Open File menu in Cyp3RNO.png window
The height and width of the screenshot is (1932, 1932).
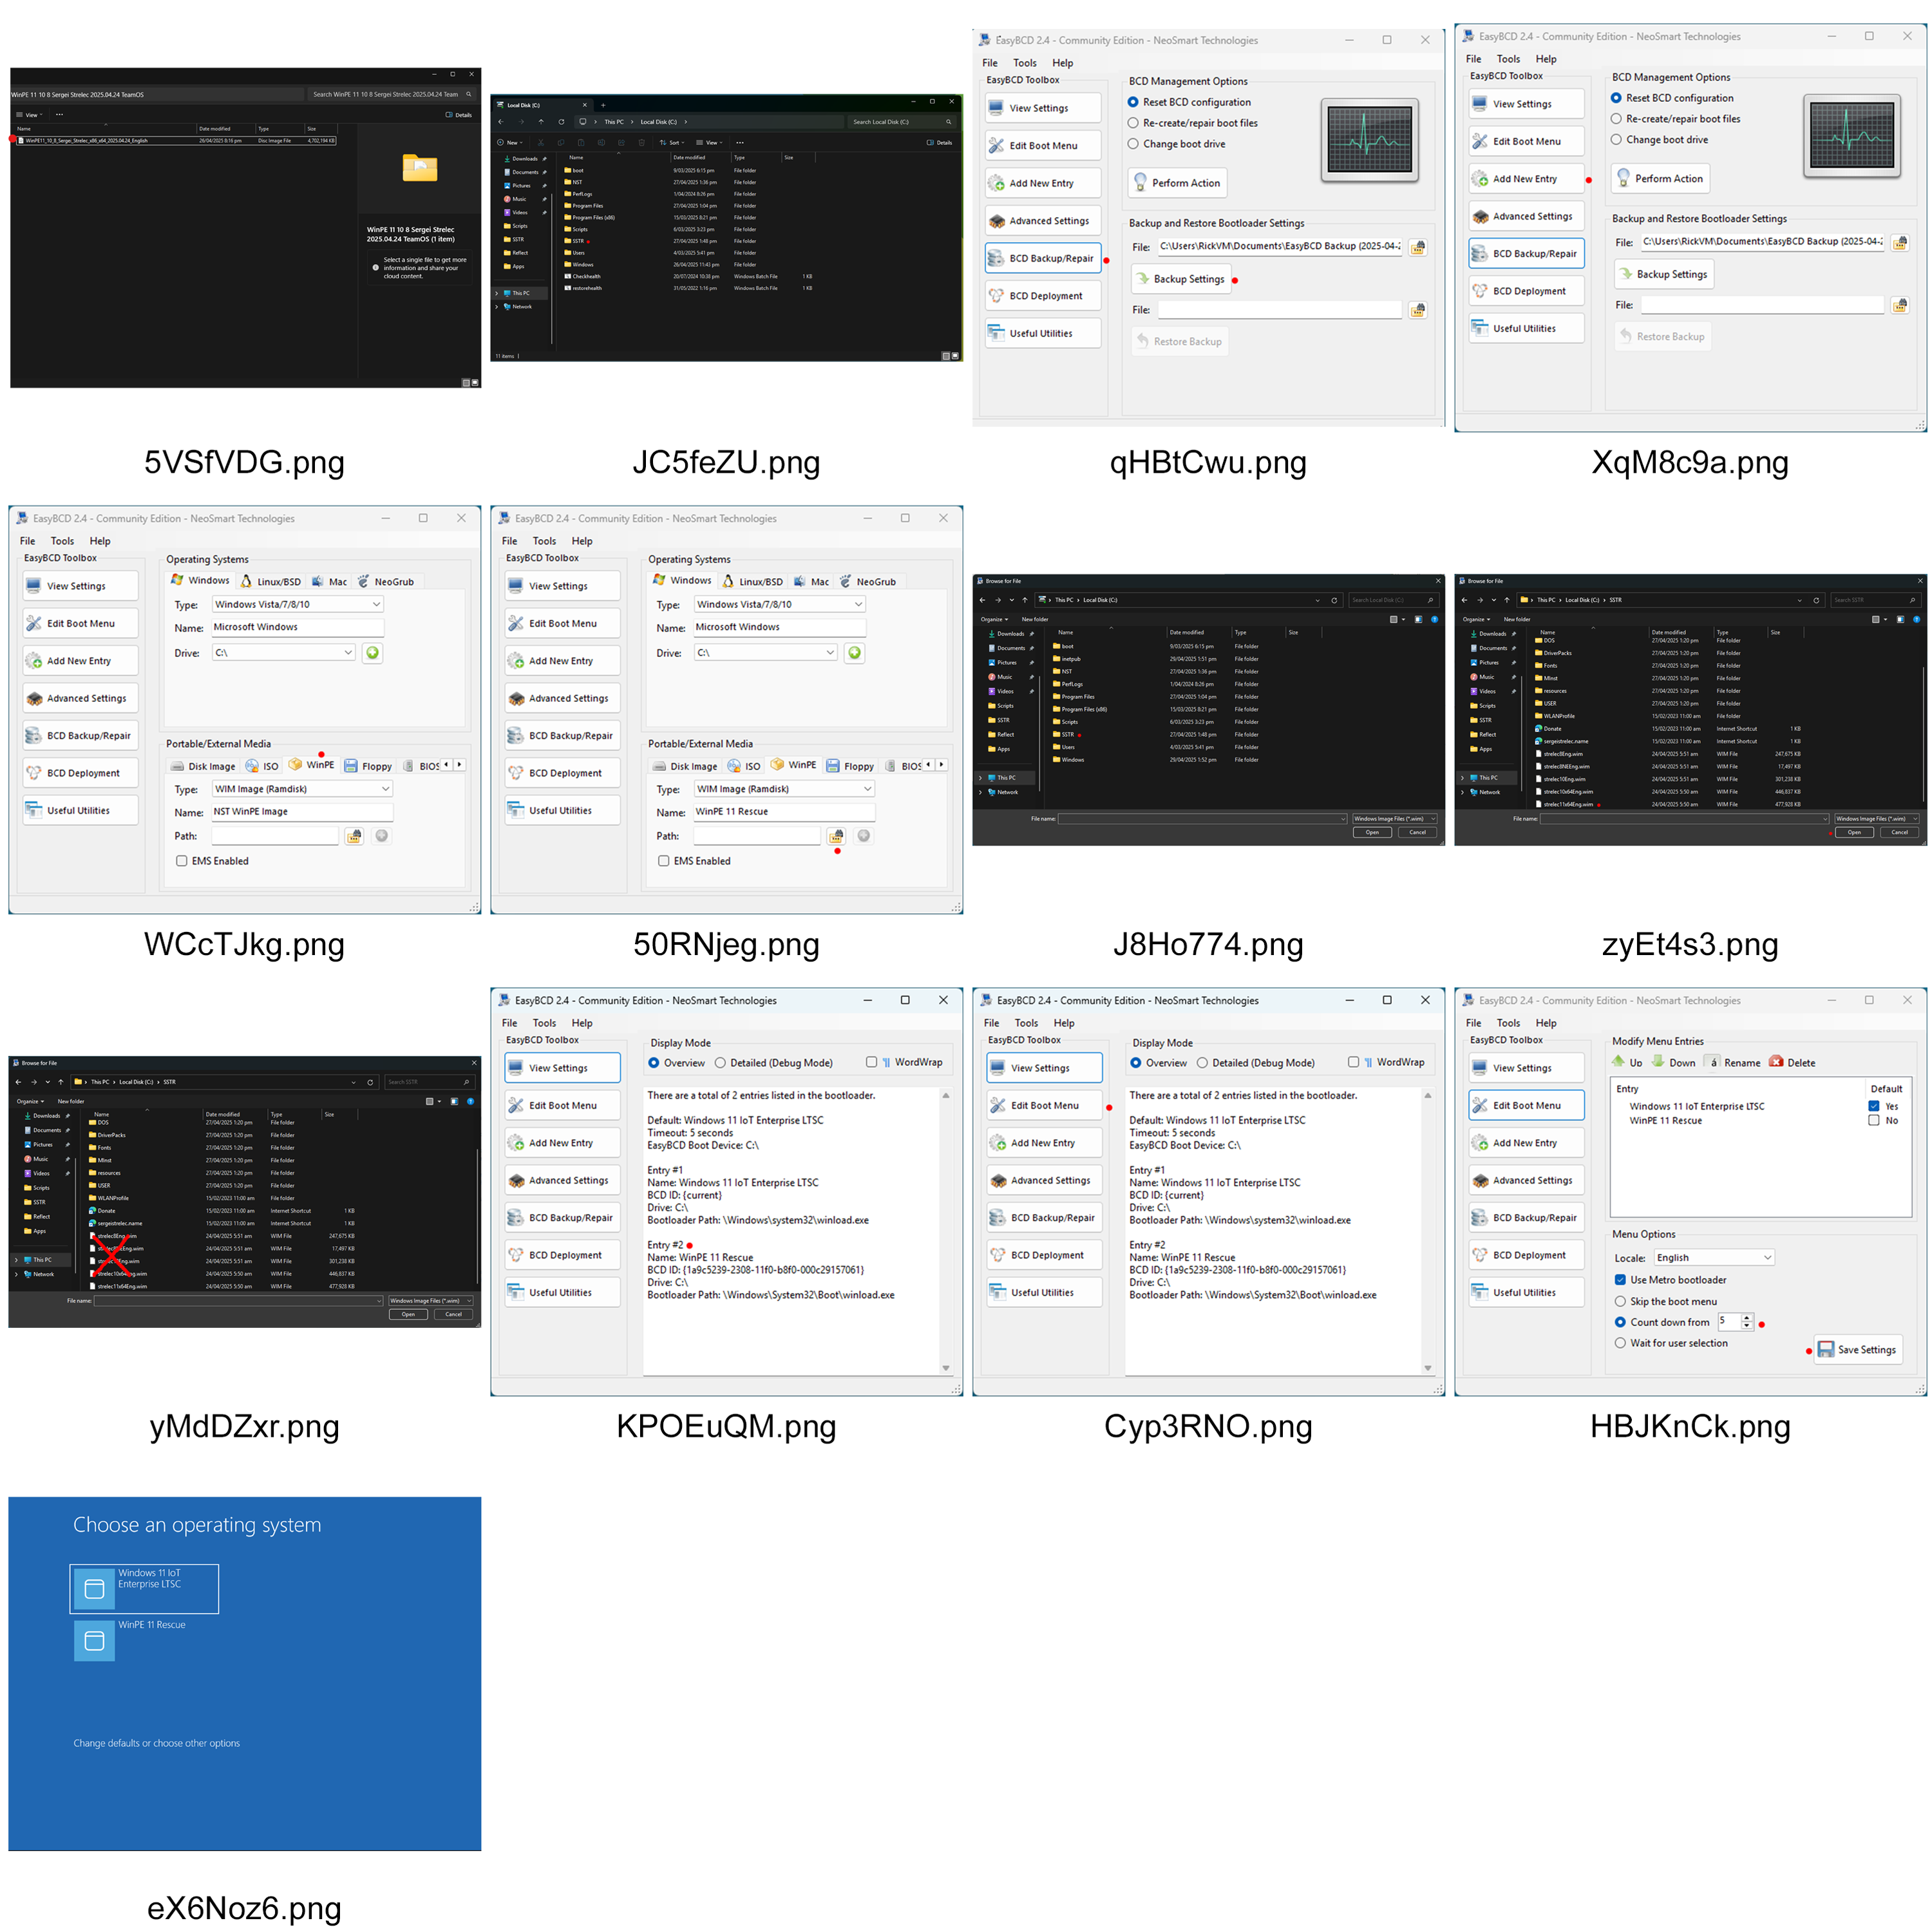tap(991, 1023)
